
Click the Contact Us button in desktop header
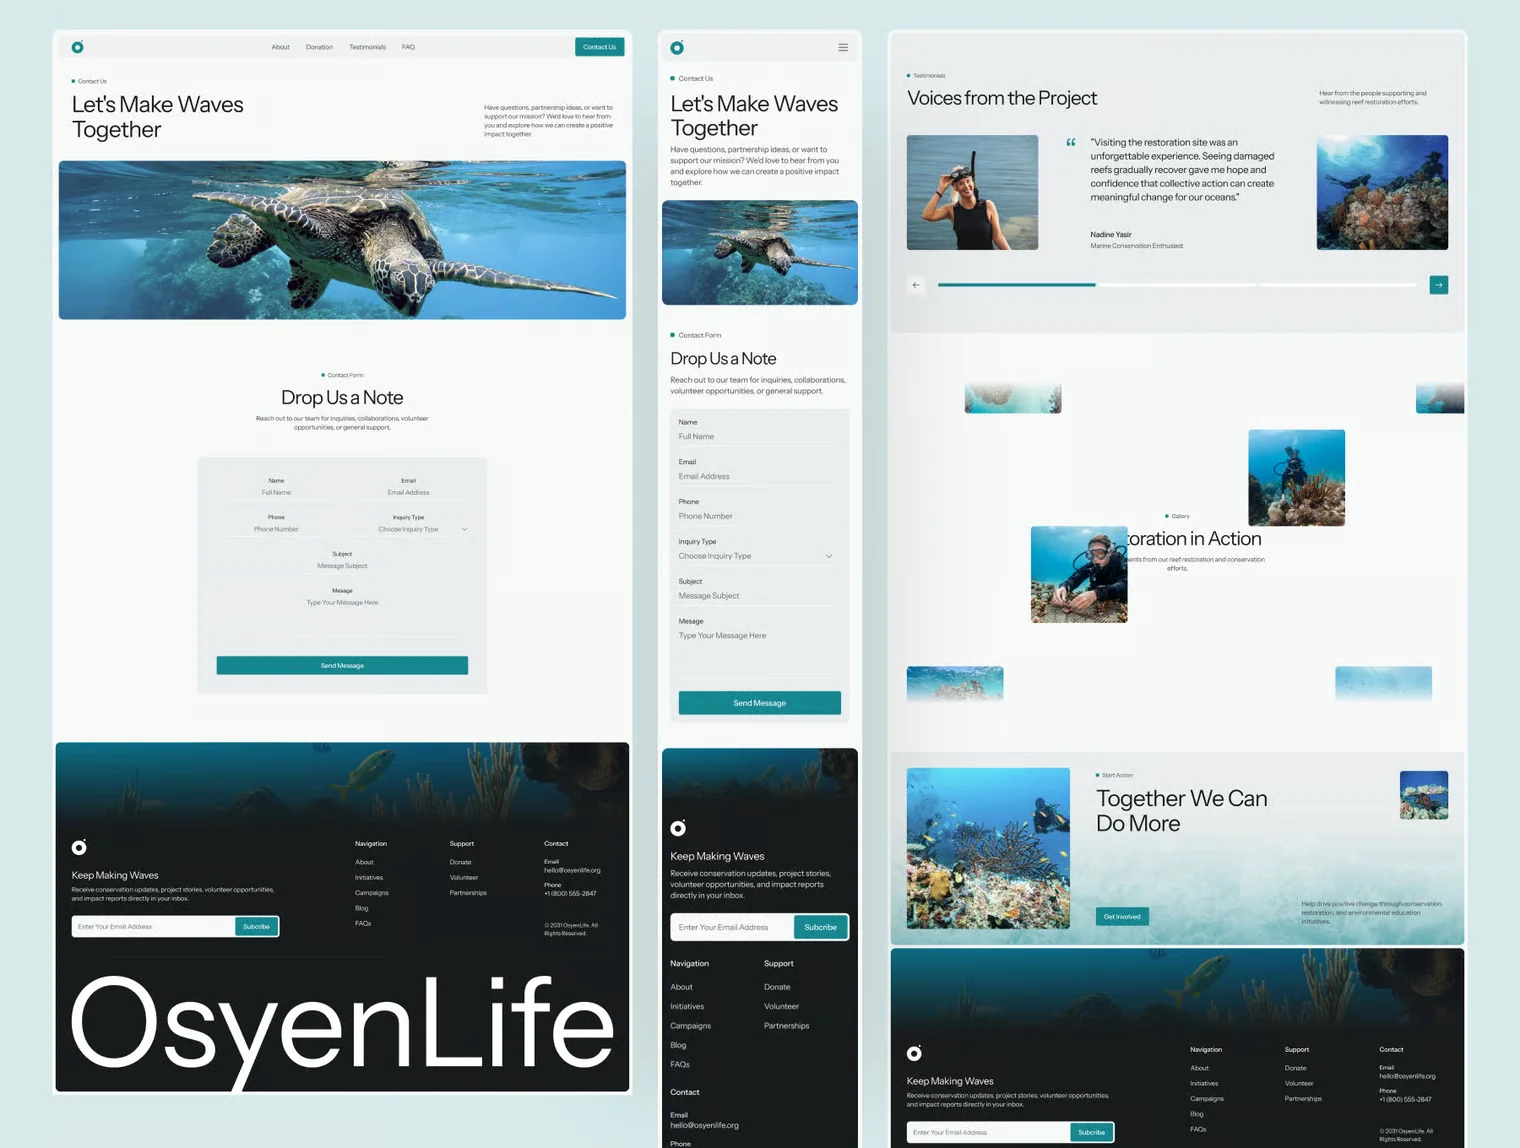click(600, 47)
